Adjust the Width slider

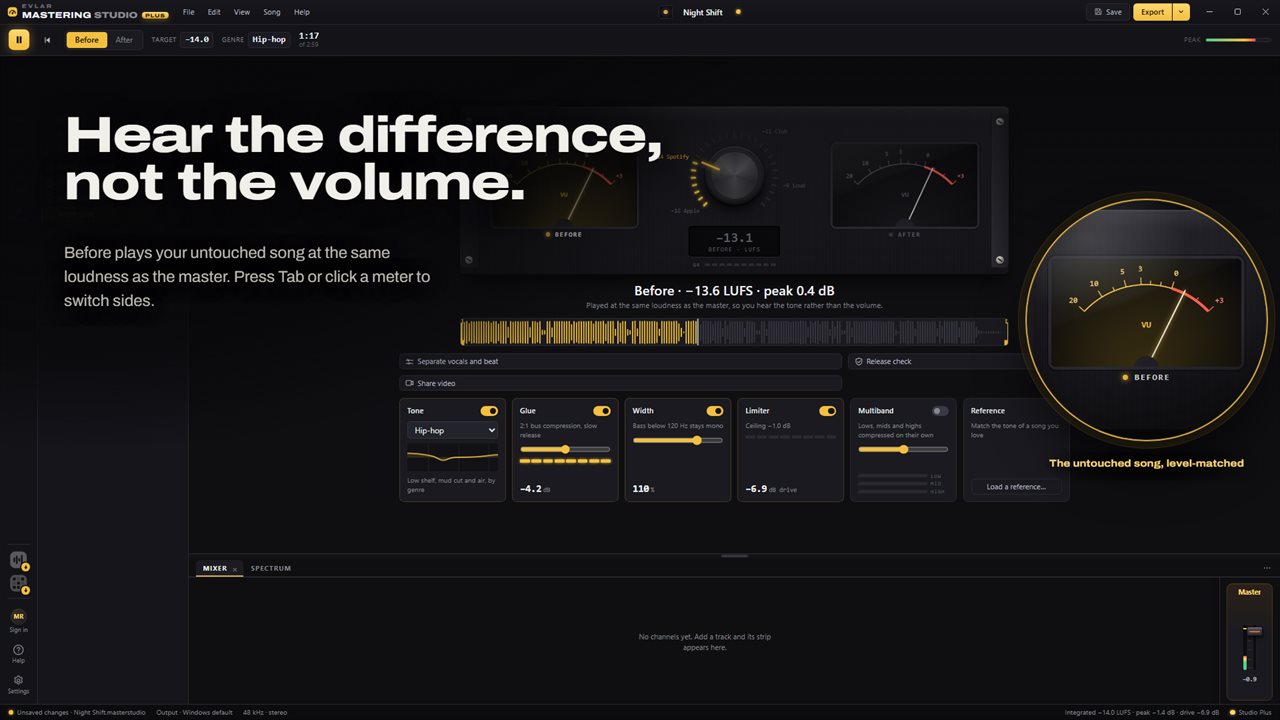(678, 440)
